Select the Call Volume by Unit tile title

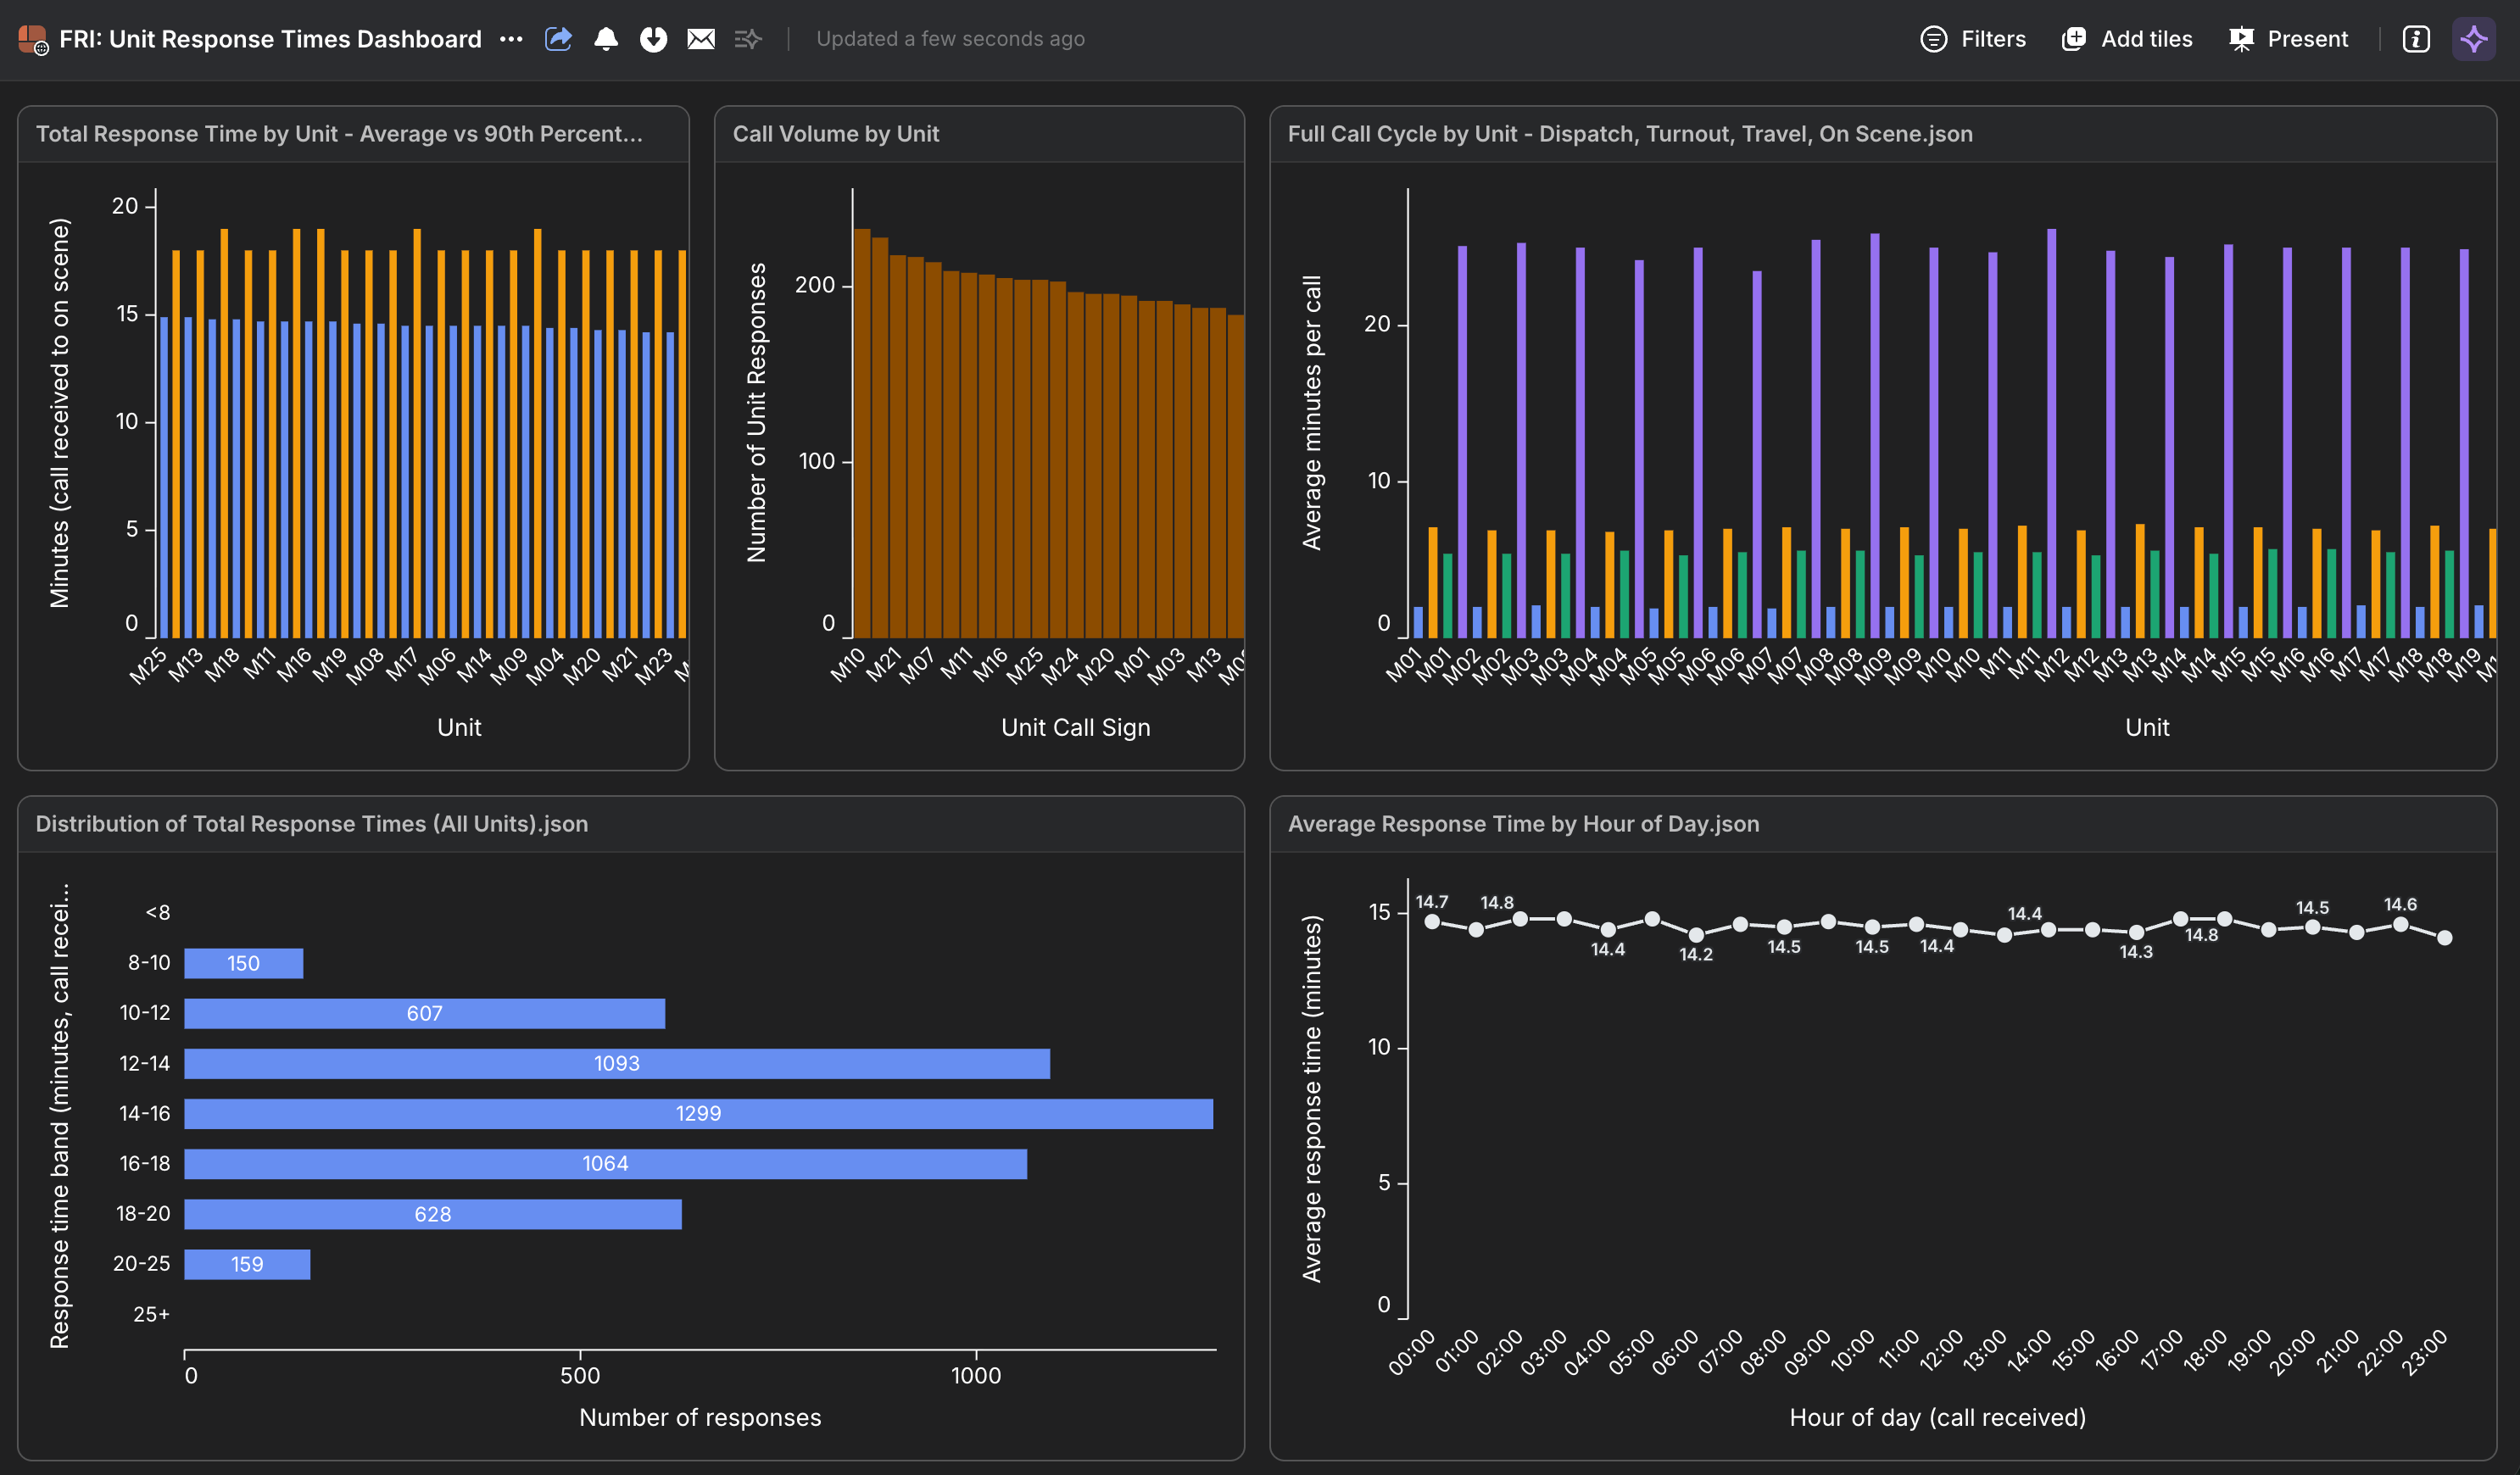click(x=836, y=134)
